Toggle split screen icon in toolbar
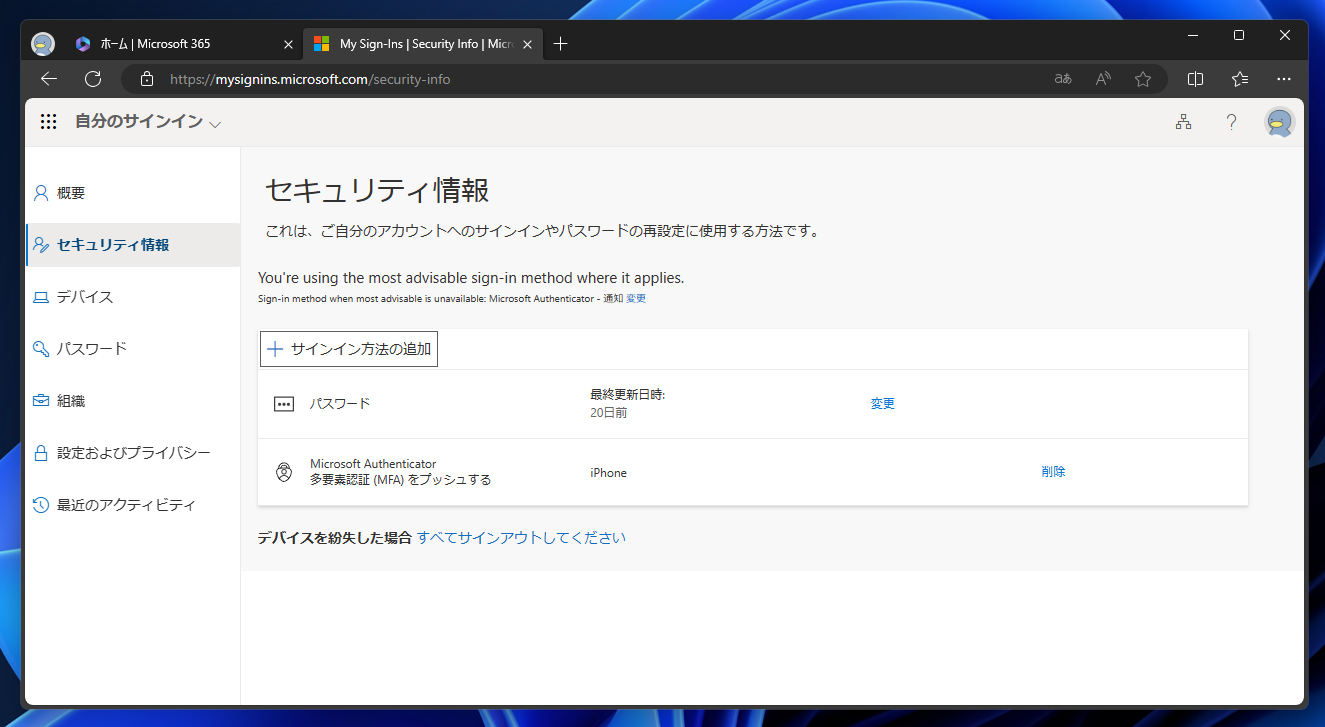Image resolution: width=1325 pixels, height=727 pixels. [1195, 79]
